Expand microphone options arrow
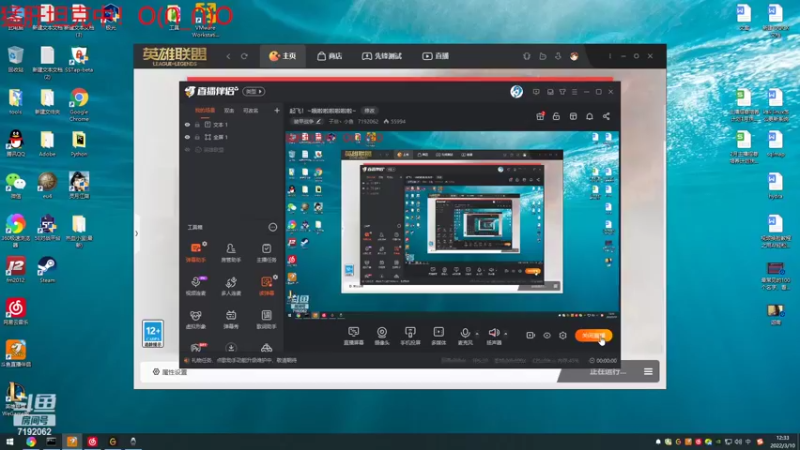Screen dimensions: 800x450 click(x=477, y=334)
